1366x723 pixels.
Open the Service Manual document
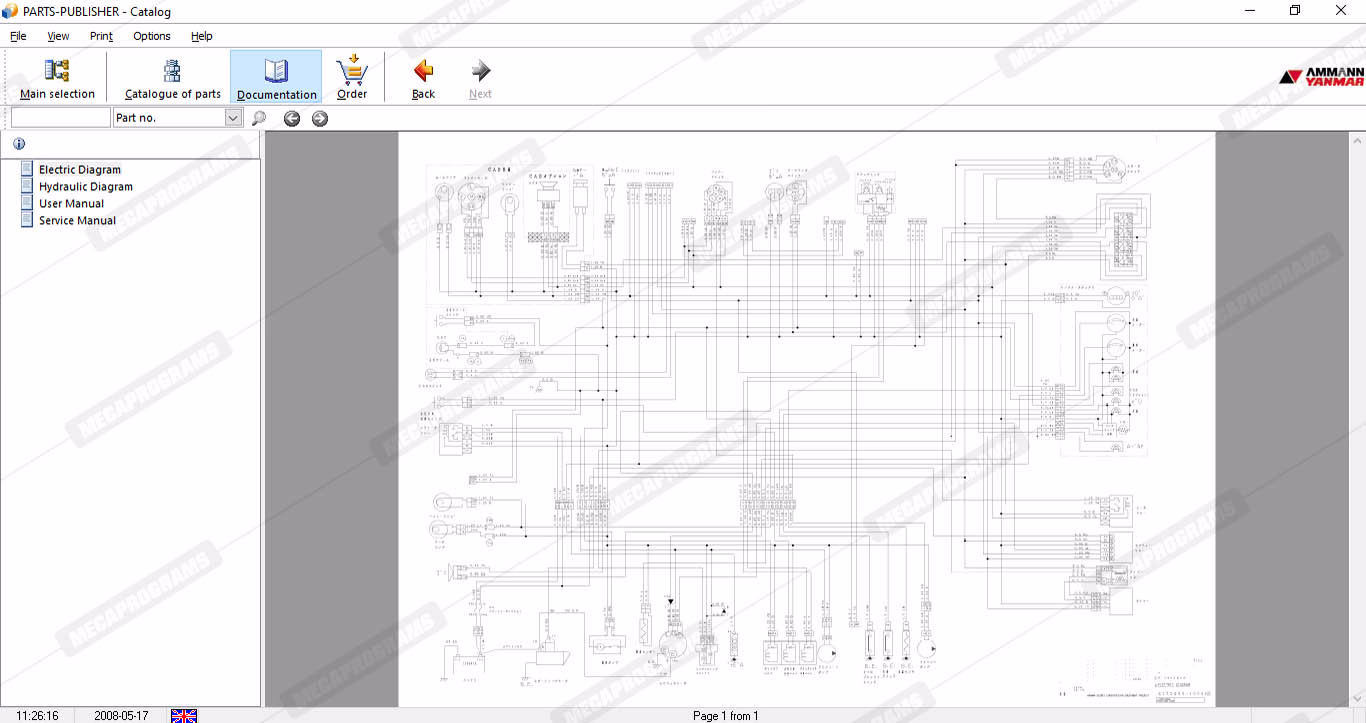[x=77, y=221]
